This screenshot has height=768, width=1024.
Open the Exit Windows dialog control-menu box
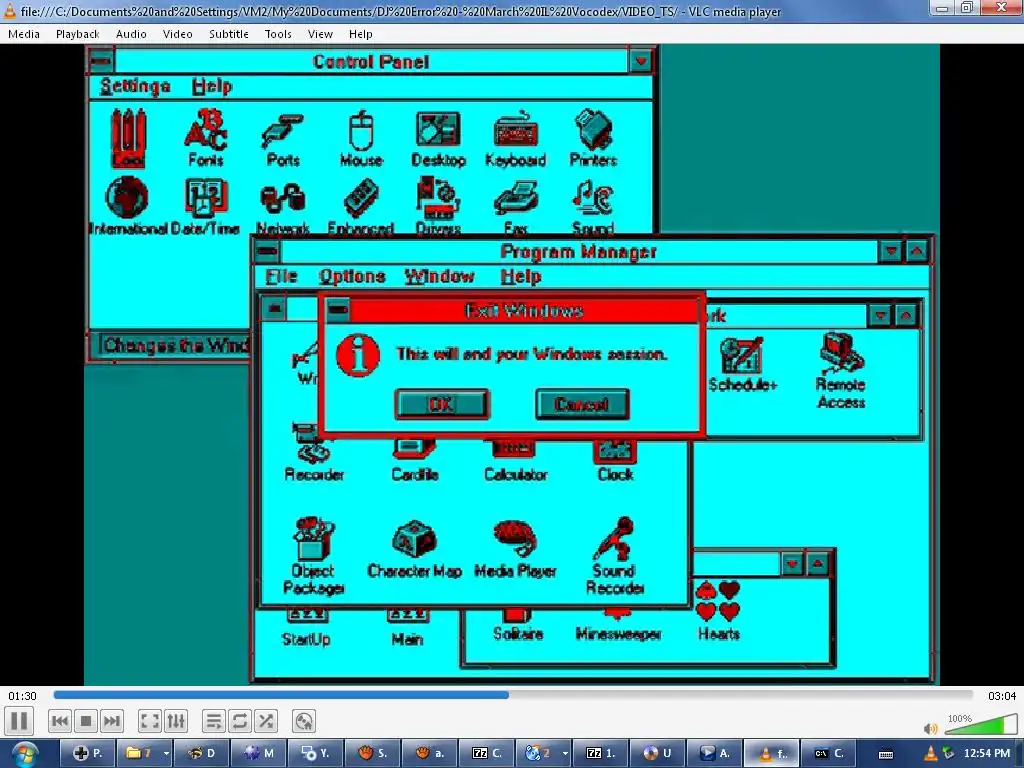coord(338,310)
